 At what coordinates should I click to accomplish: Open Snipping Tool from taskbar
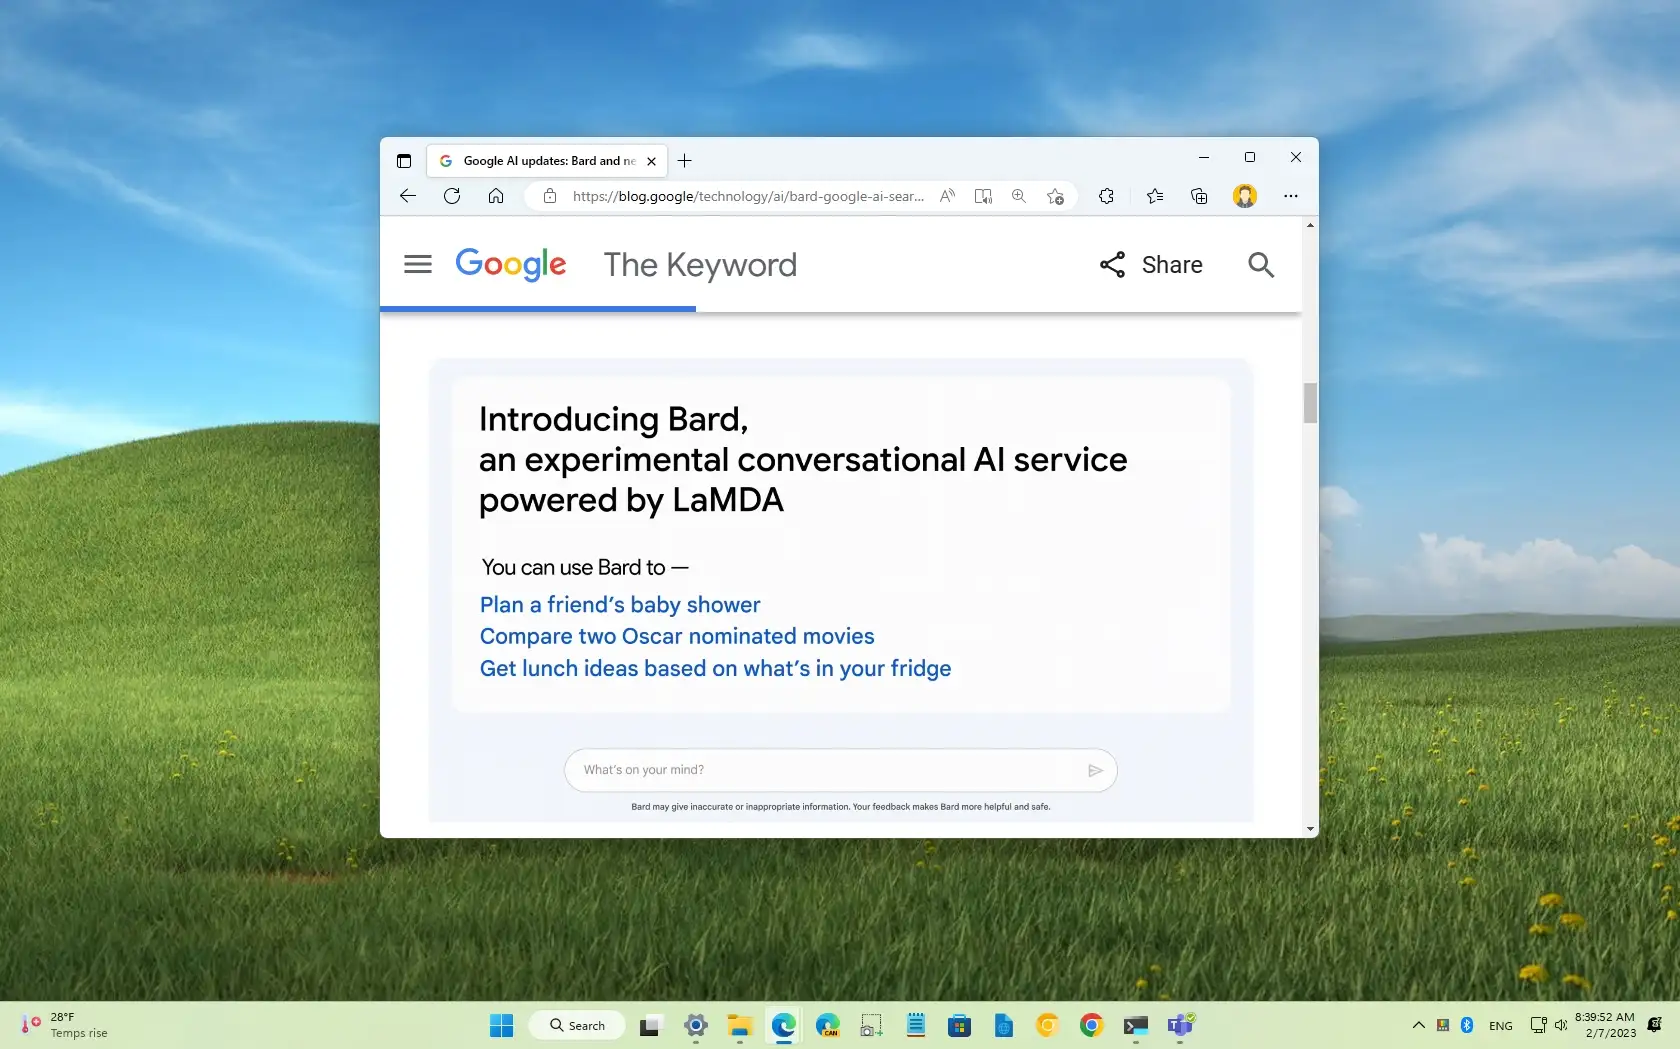872,1025
